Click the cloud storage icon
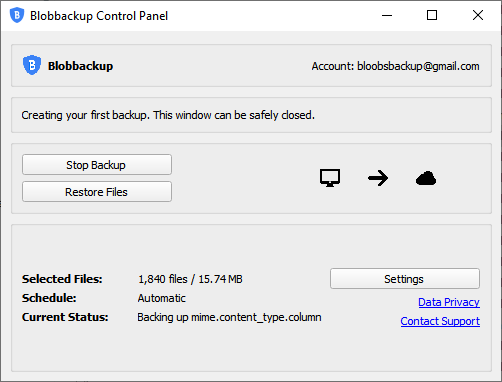The image size is (502, 382). click(426, 178)
